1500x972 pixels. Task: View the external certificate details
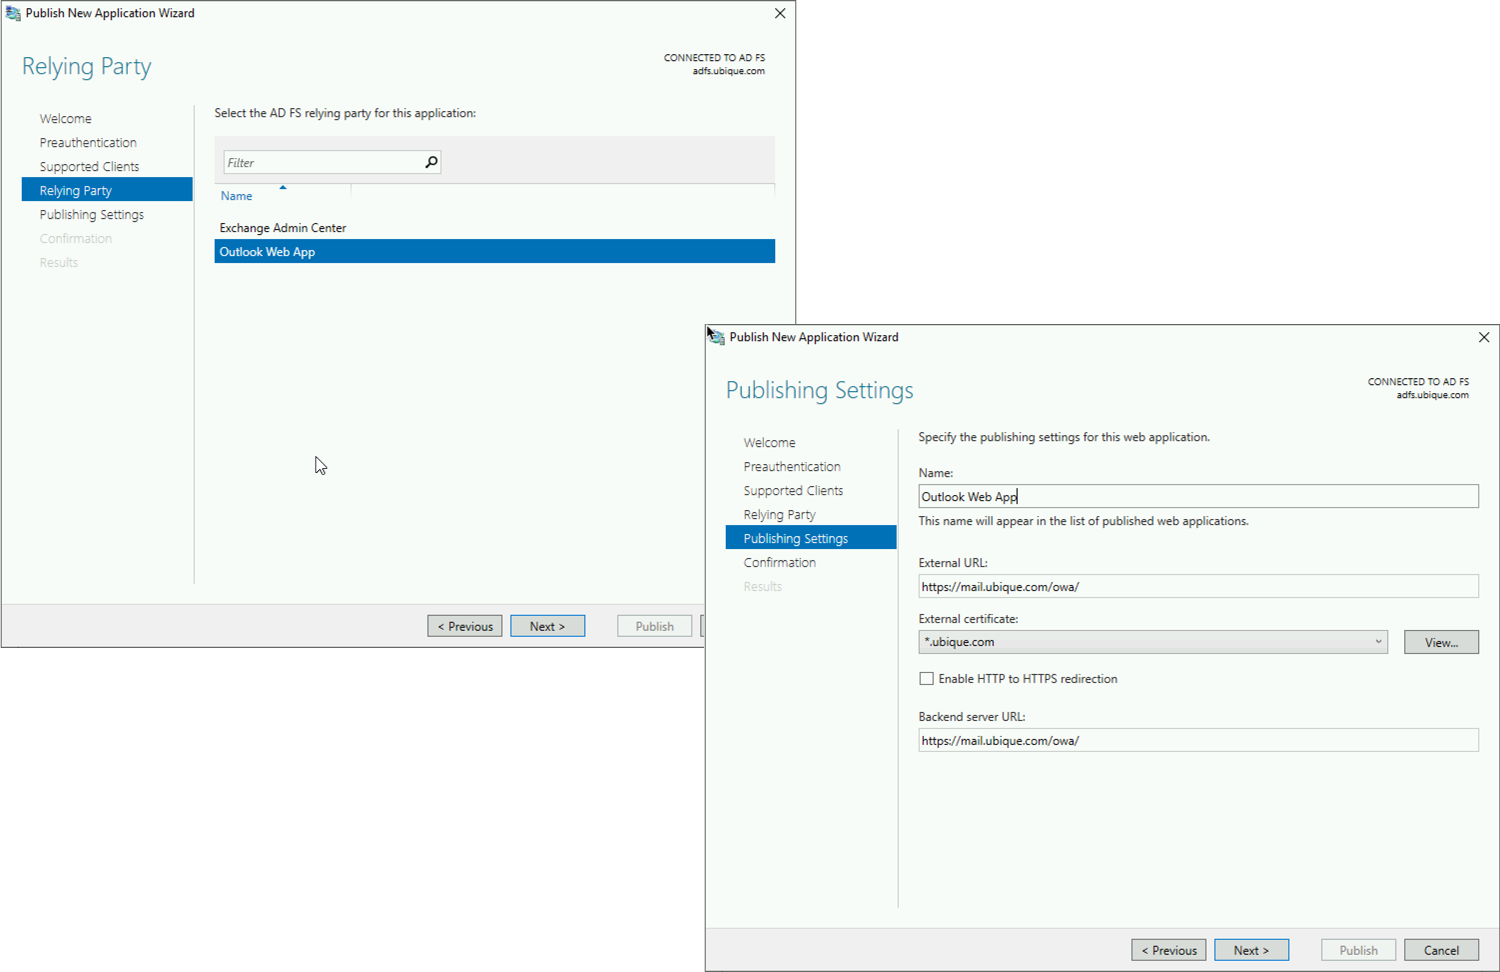[x=1441, y=642]
